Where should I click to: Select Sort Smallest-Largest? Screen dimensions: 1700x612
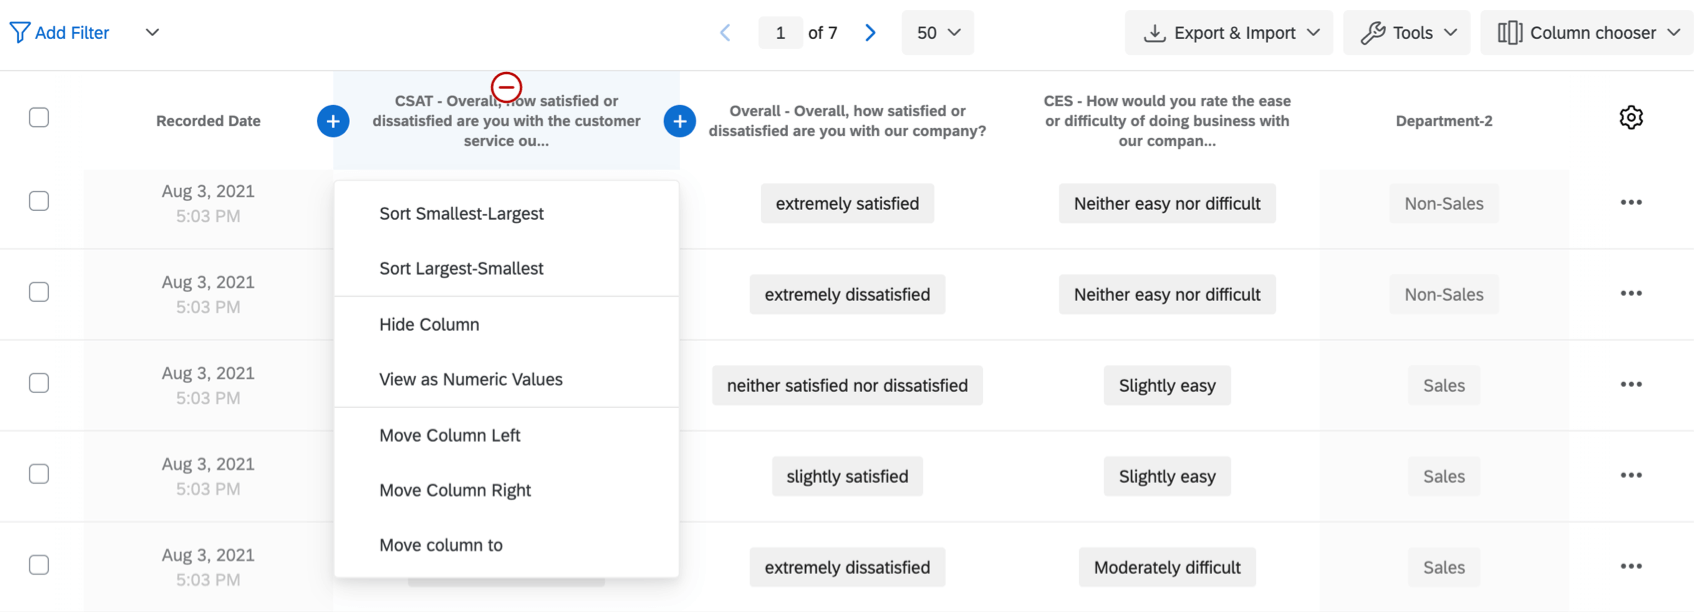pos(461,213)
